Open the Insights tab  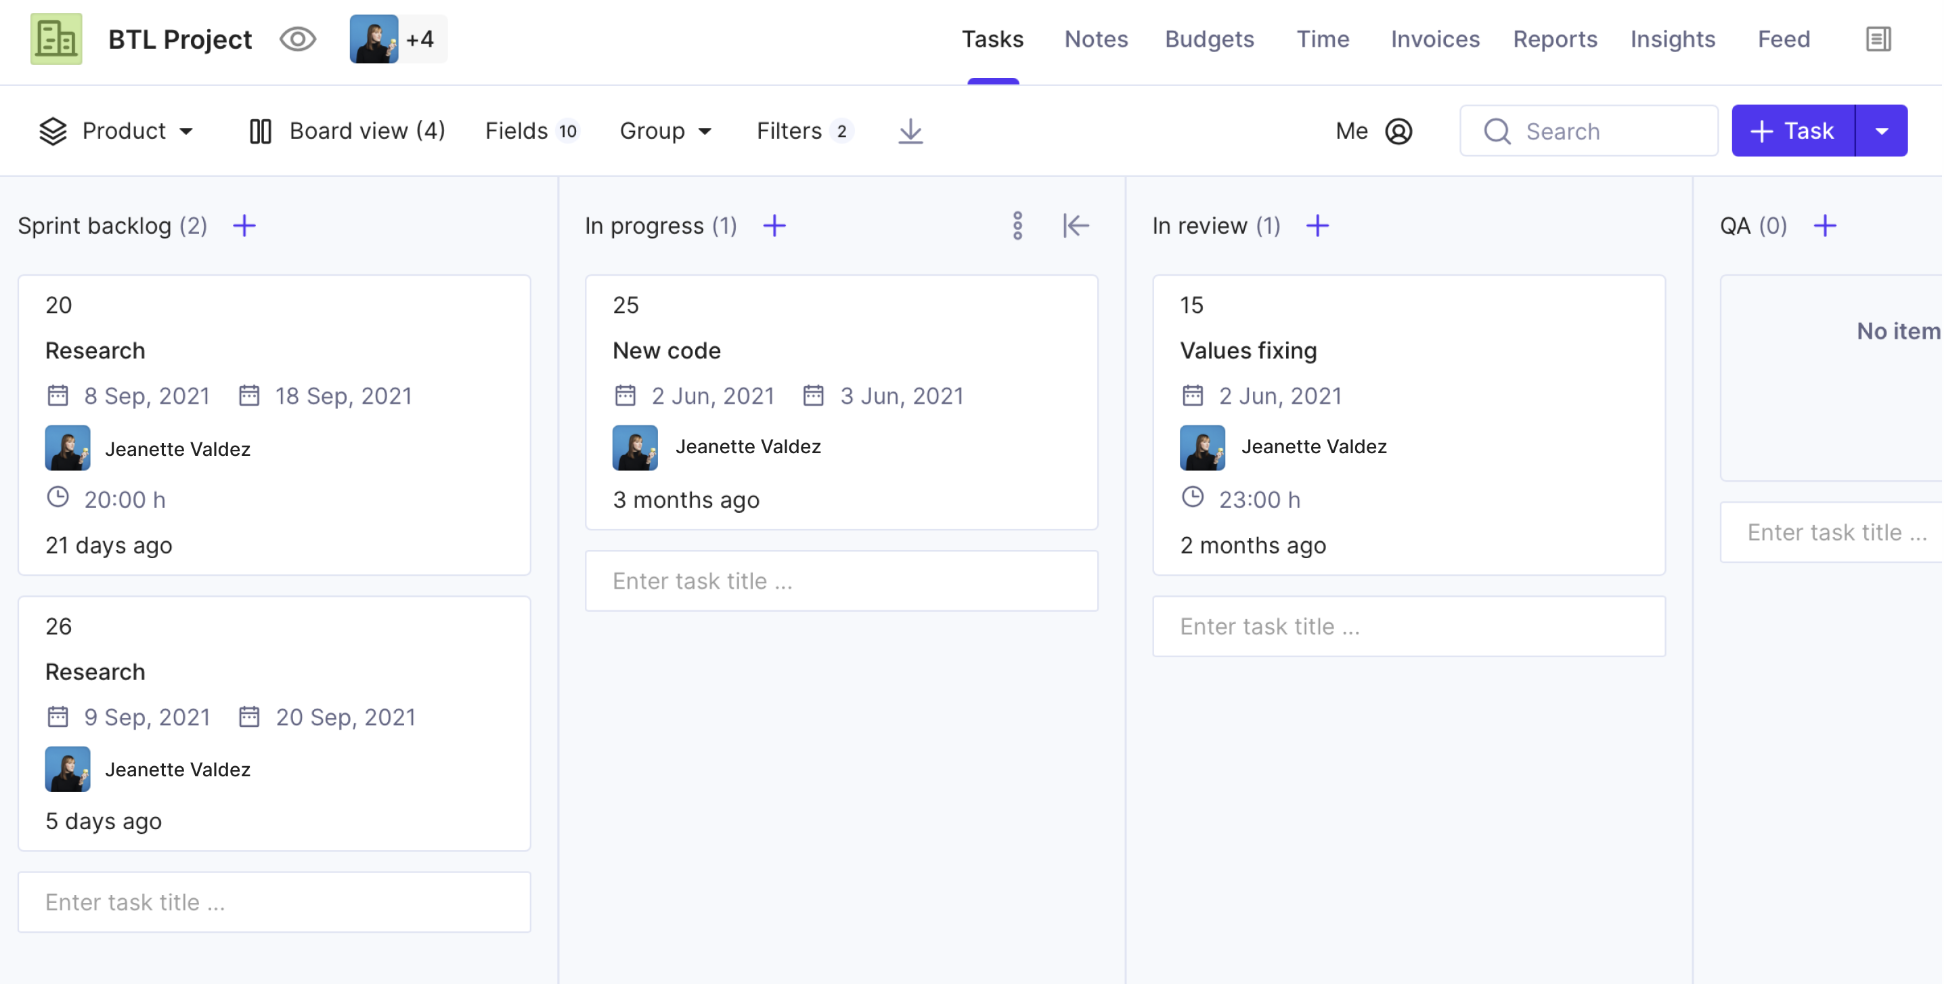coord(1673,38)
